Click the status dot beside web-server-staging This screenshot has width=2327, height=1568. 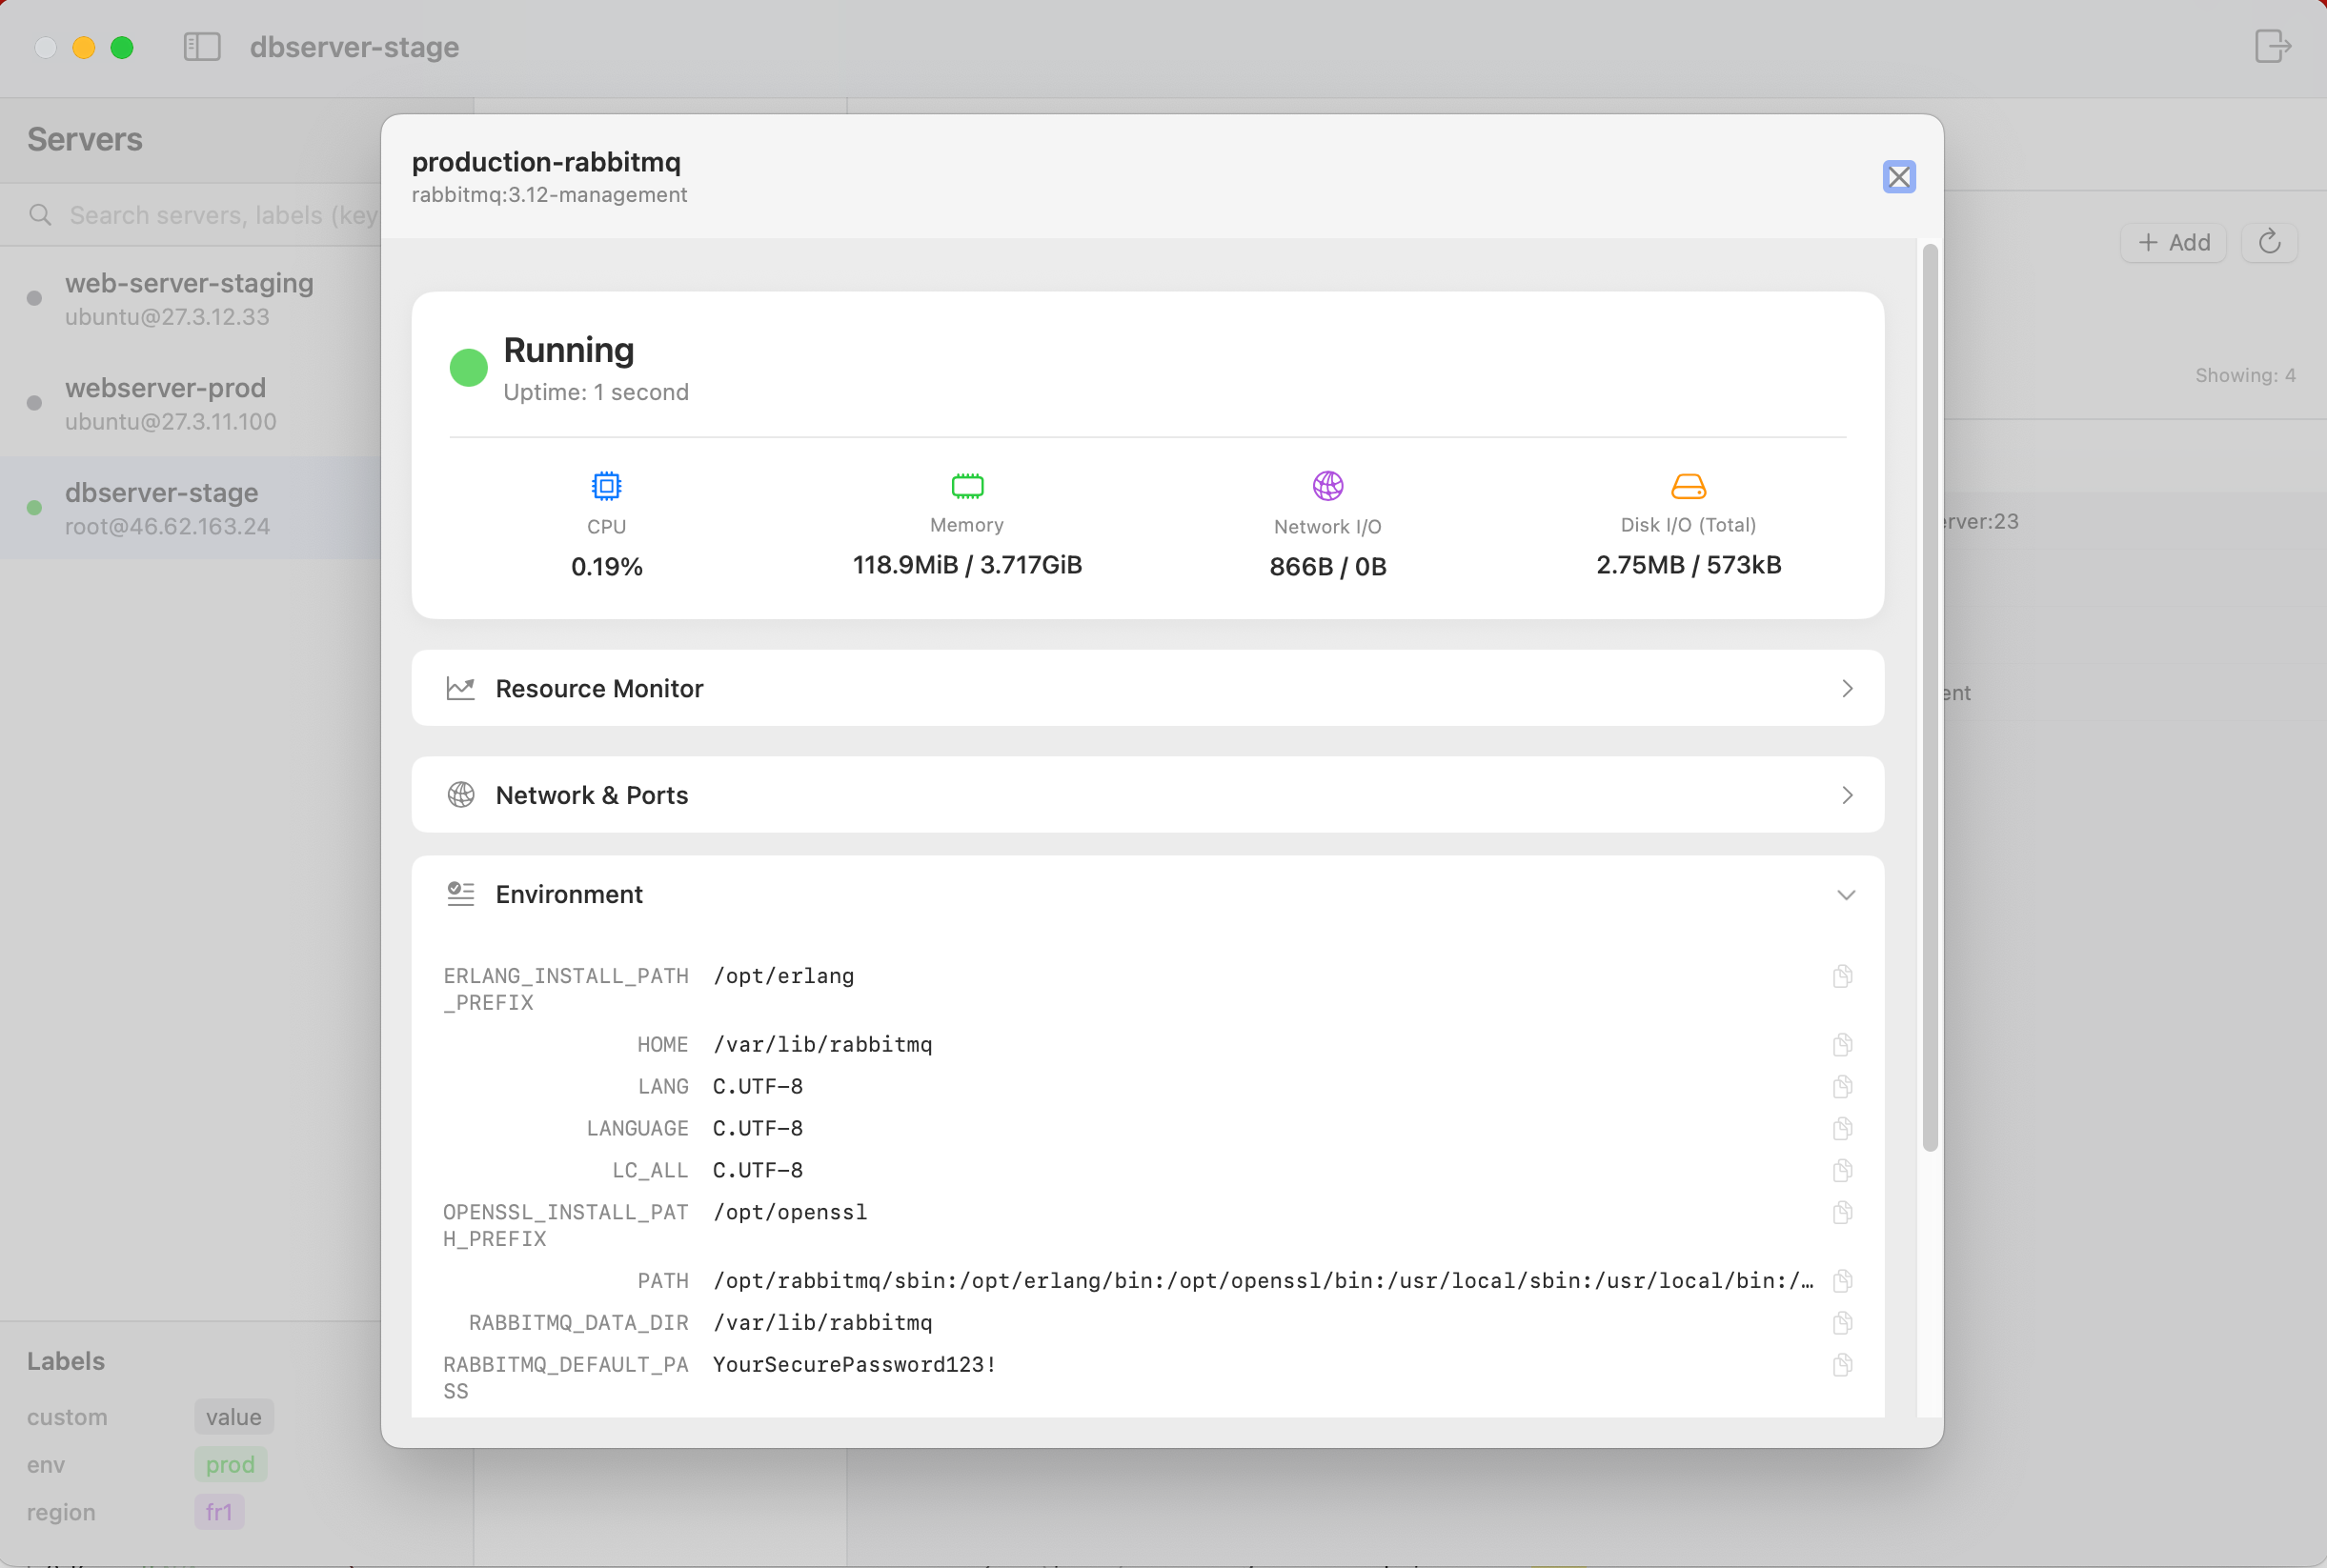pyautogui.click(x=34, y=298)
